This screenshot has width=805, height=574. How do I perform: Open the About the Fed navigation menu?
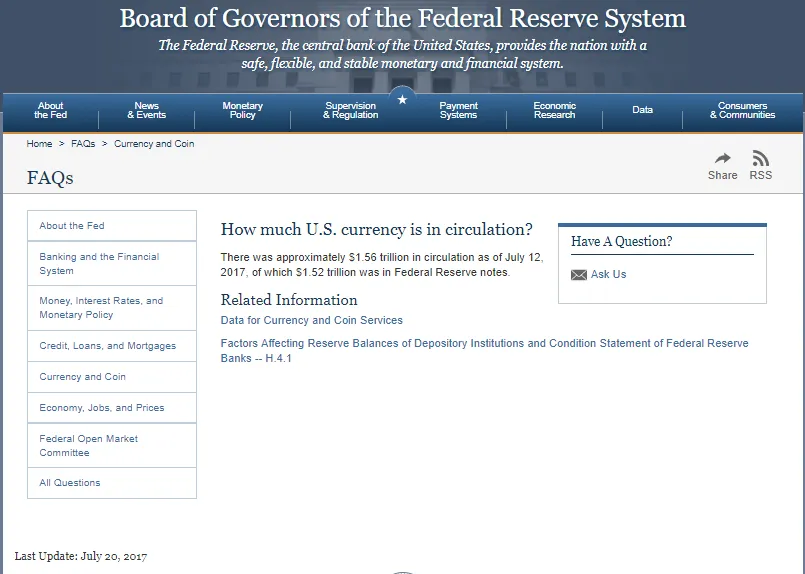pyautogui.click(x=50, y=110)
